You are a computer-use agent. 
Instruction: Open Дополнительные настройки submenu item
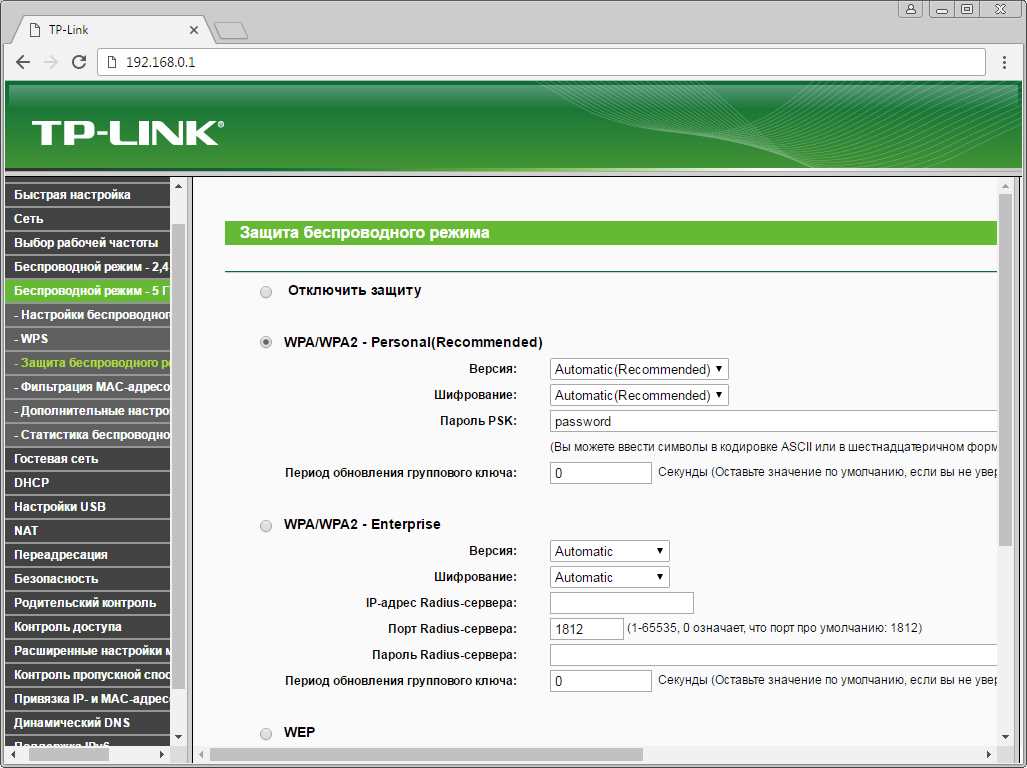coord(87,411)
